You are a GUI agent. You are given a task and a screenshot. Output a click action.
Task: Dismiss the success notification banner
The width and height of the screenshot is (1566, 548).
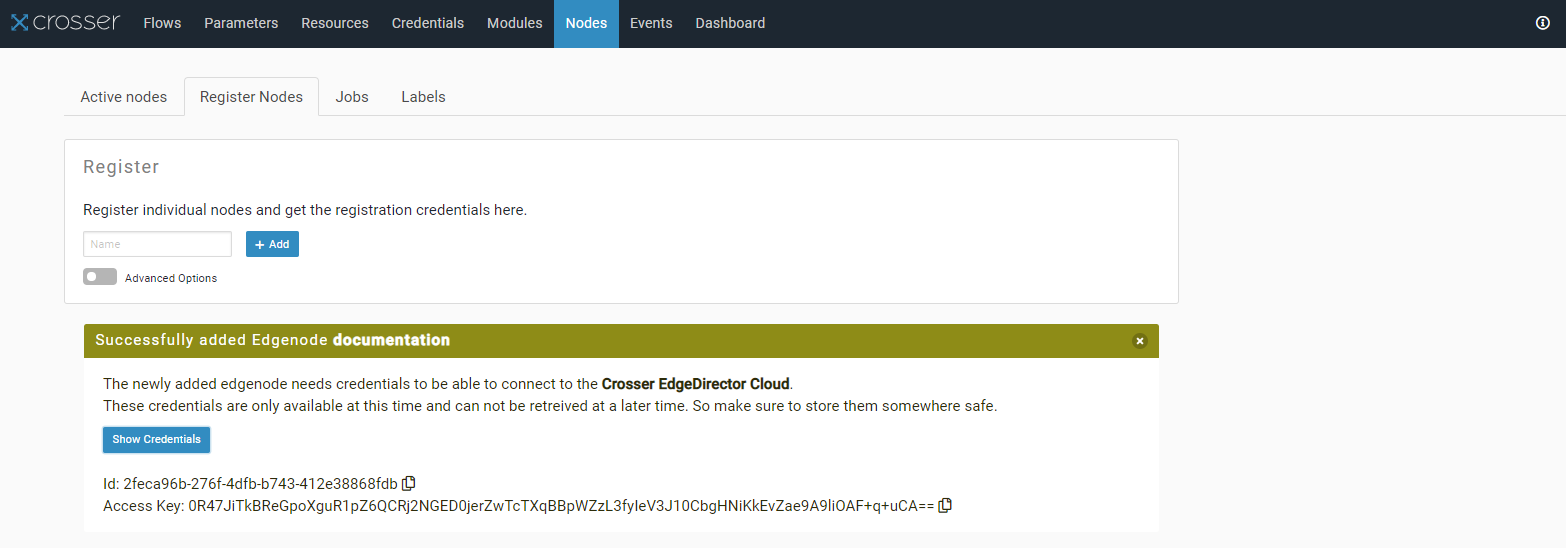point(1139,341)
